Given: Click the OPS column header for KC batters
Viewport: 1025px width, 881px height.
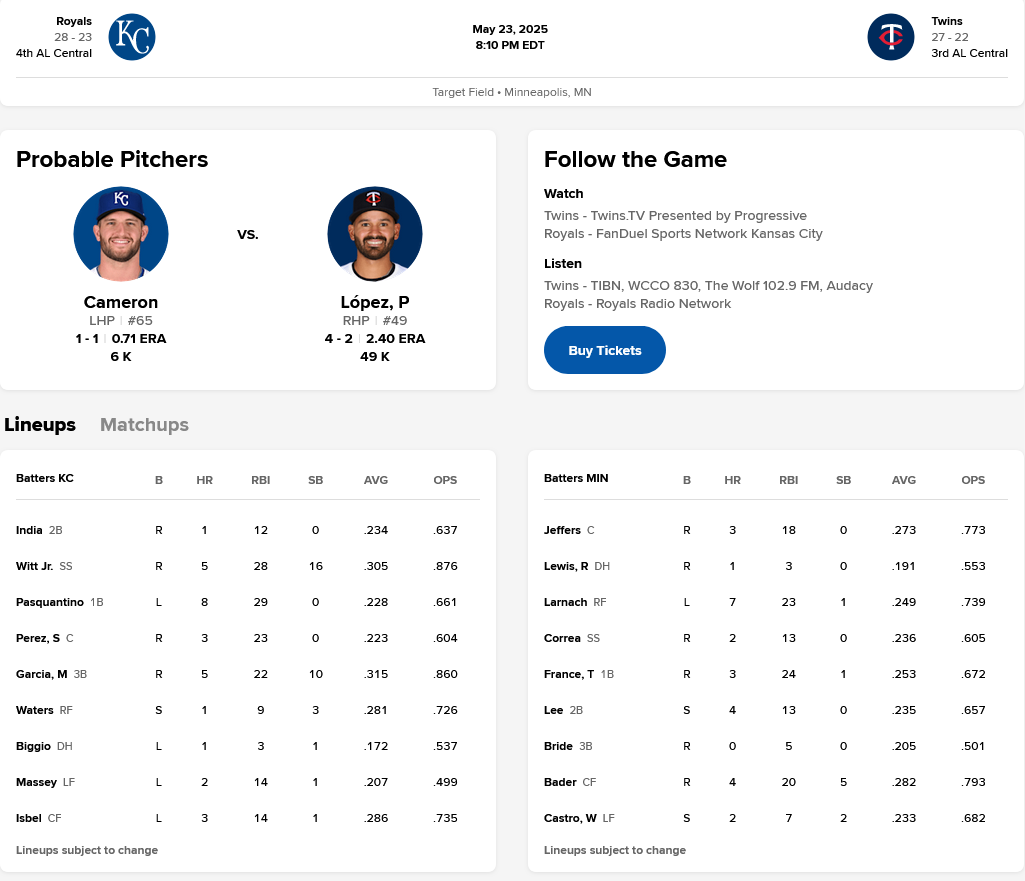Looking at the screenshot, I should tap(445, 480).
